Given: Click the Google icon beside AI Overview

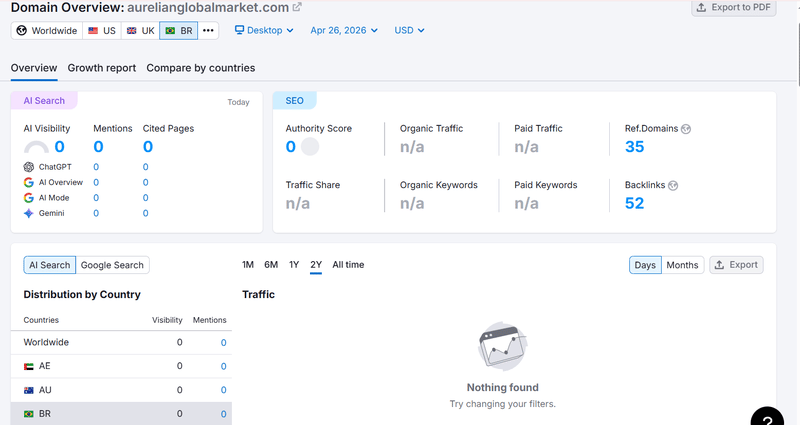Looking at the screenshot, I should click(x=29, y=182).
